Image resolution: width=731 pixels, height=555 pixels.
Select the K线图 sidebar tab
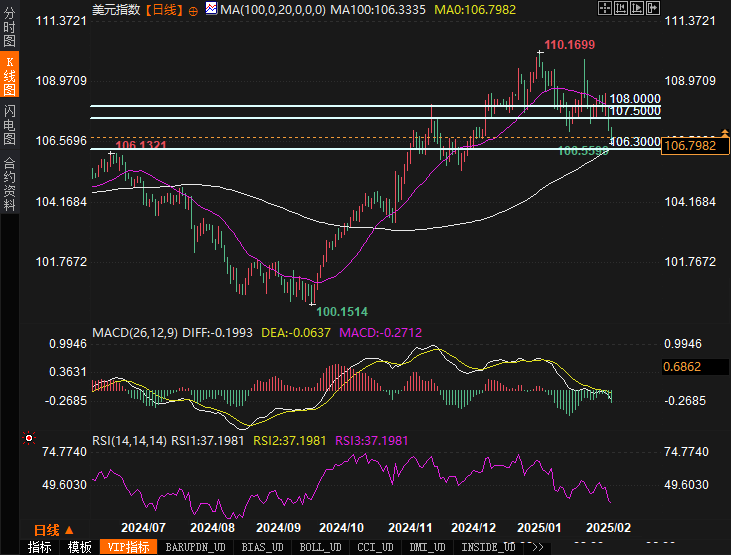tap(9, 75)
